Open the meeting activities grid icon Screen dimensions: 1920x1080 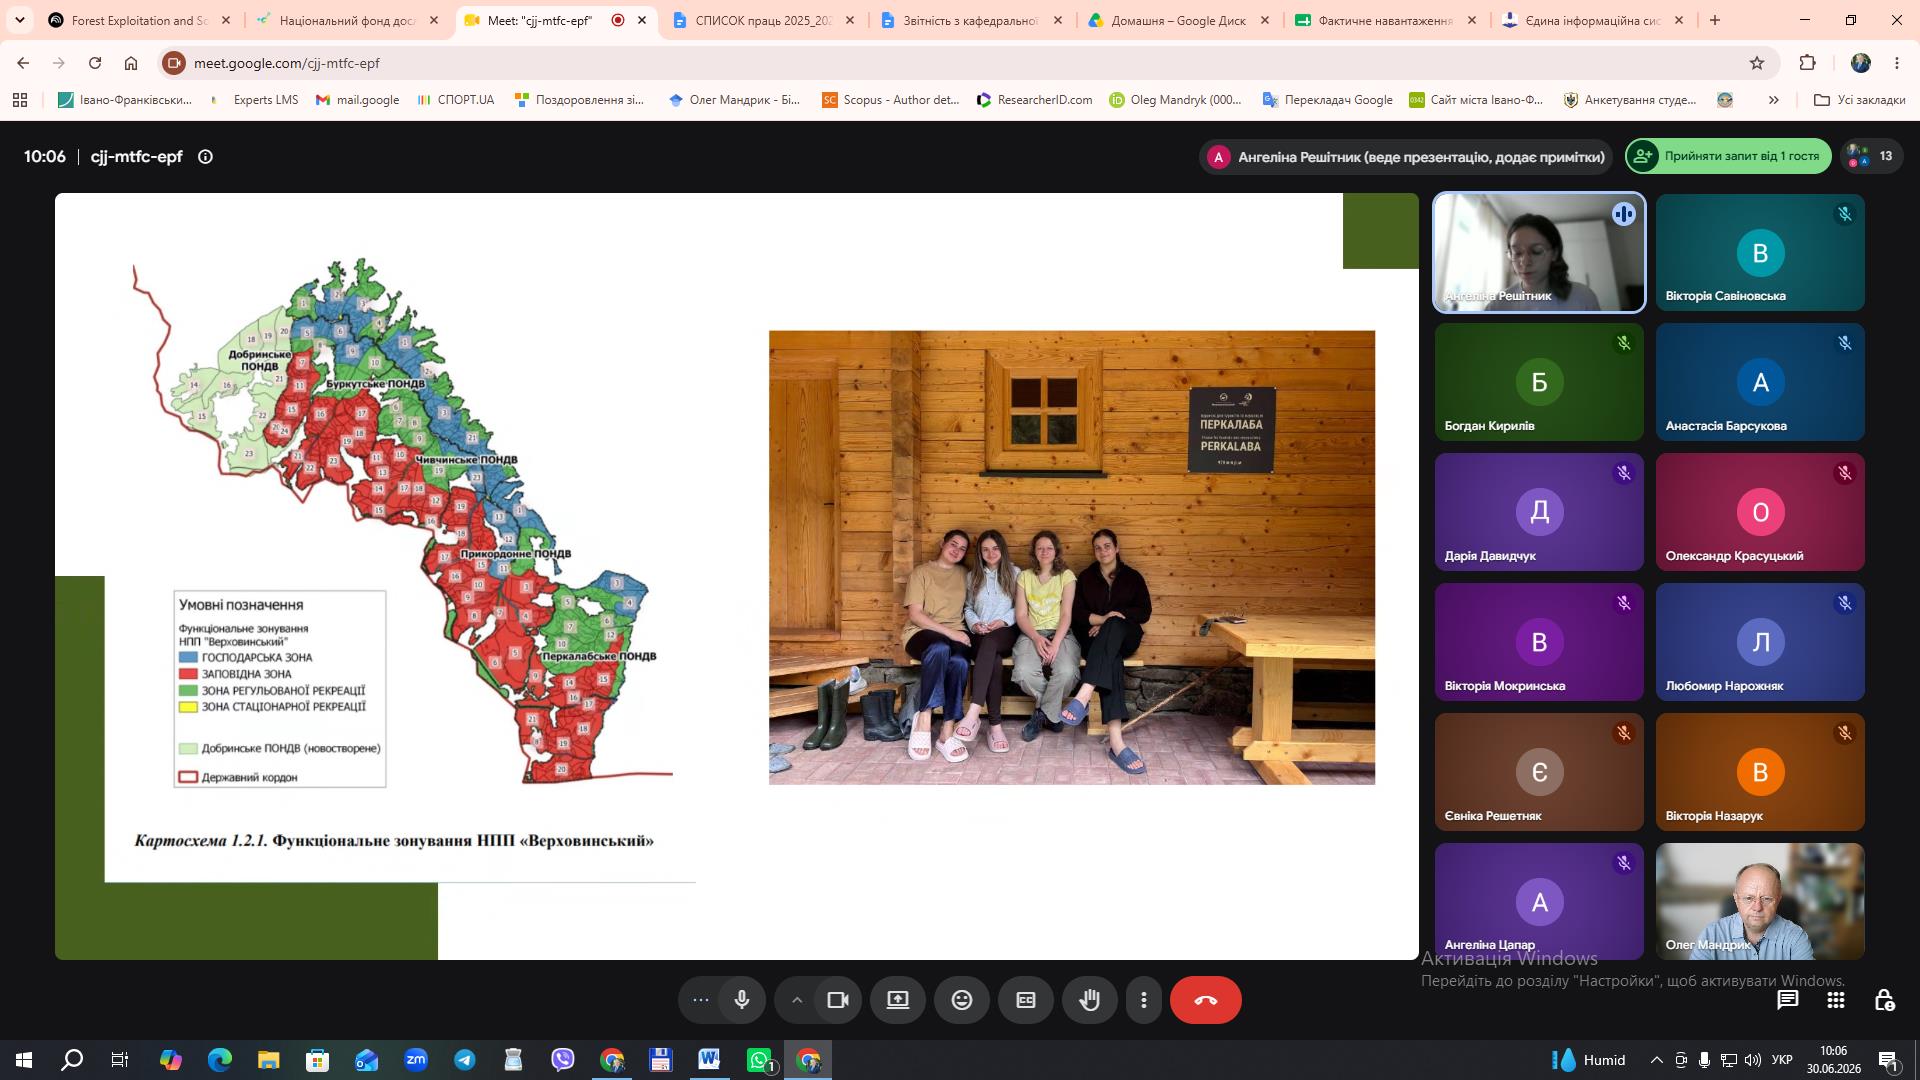coord(1835,1000)
